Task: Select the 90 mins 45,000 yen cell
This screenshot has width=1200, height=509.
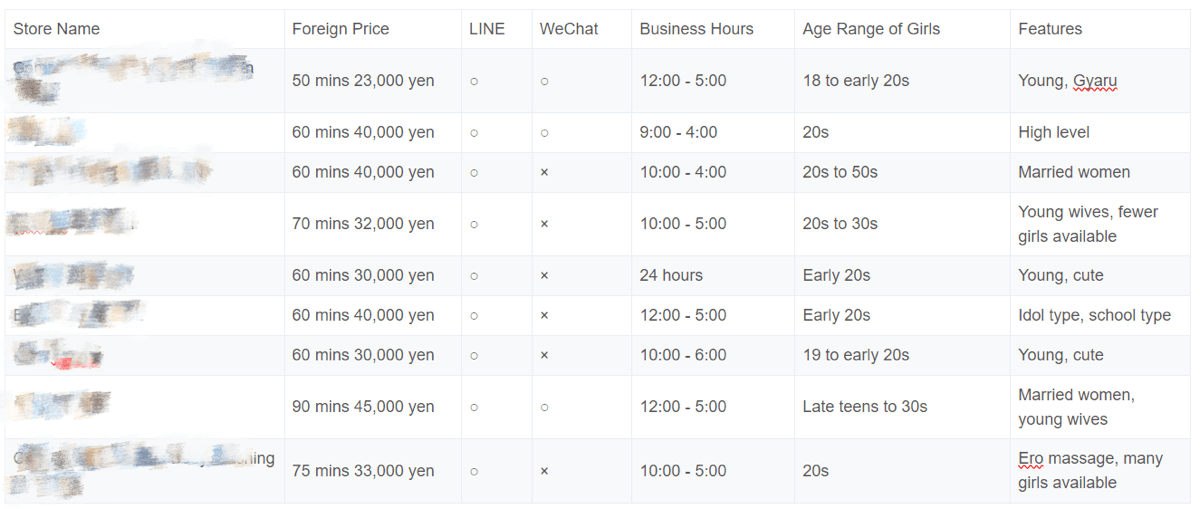Action: tap(363, 407)
